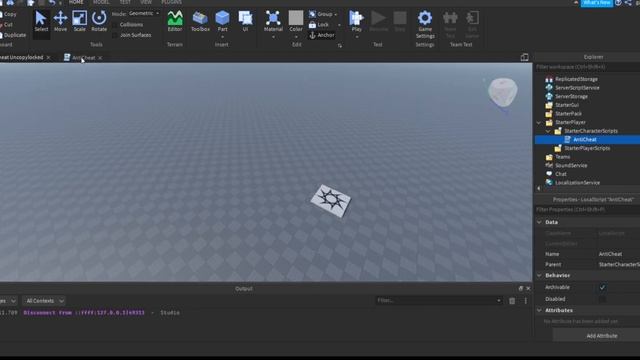Clear the Output with trash icon
This screenshot has height=360, width=640.
tap(512, 301)
